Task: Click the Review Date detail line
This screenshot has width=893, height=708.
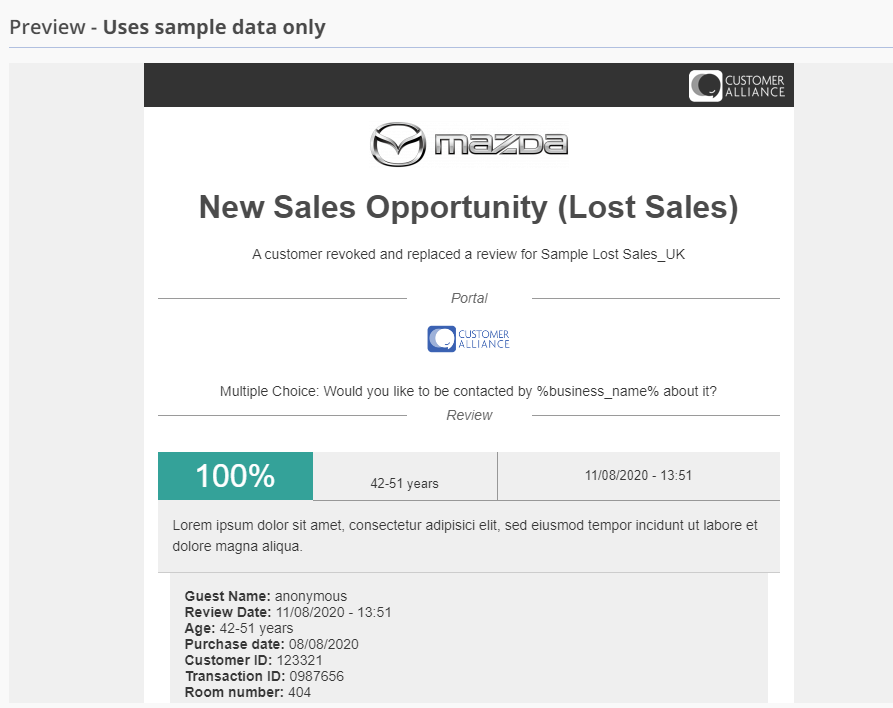Action: coord(288,612)
